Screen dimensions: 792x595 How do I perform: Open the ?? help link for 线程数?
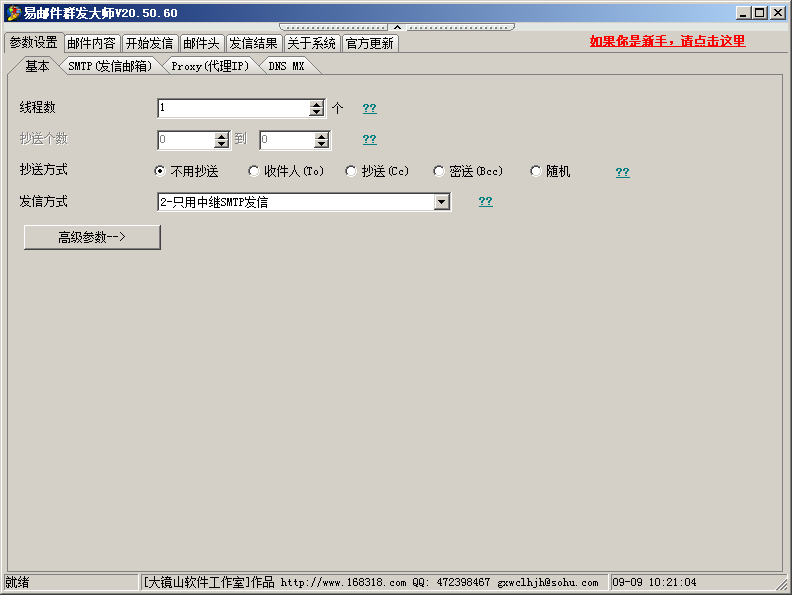click(369, 108)
